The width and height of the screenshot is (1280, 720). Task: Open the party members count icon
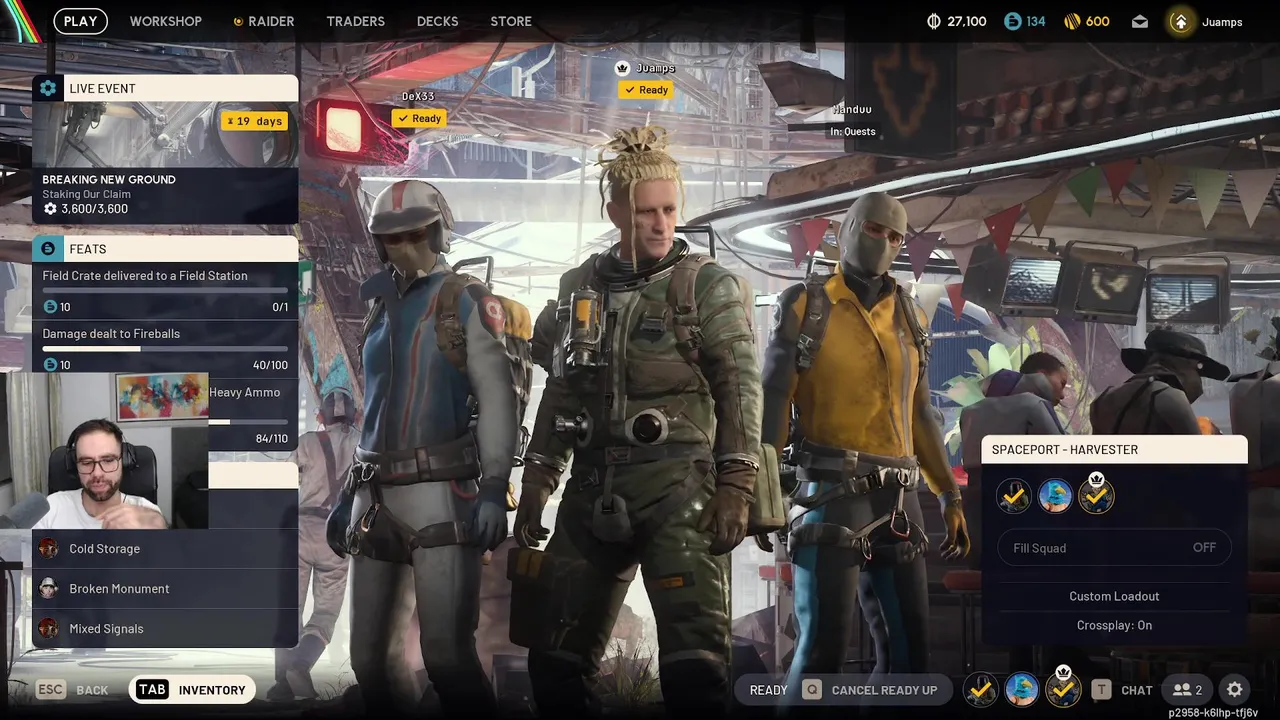tap(1188, 690)
